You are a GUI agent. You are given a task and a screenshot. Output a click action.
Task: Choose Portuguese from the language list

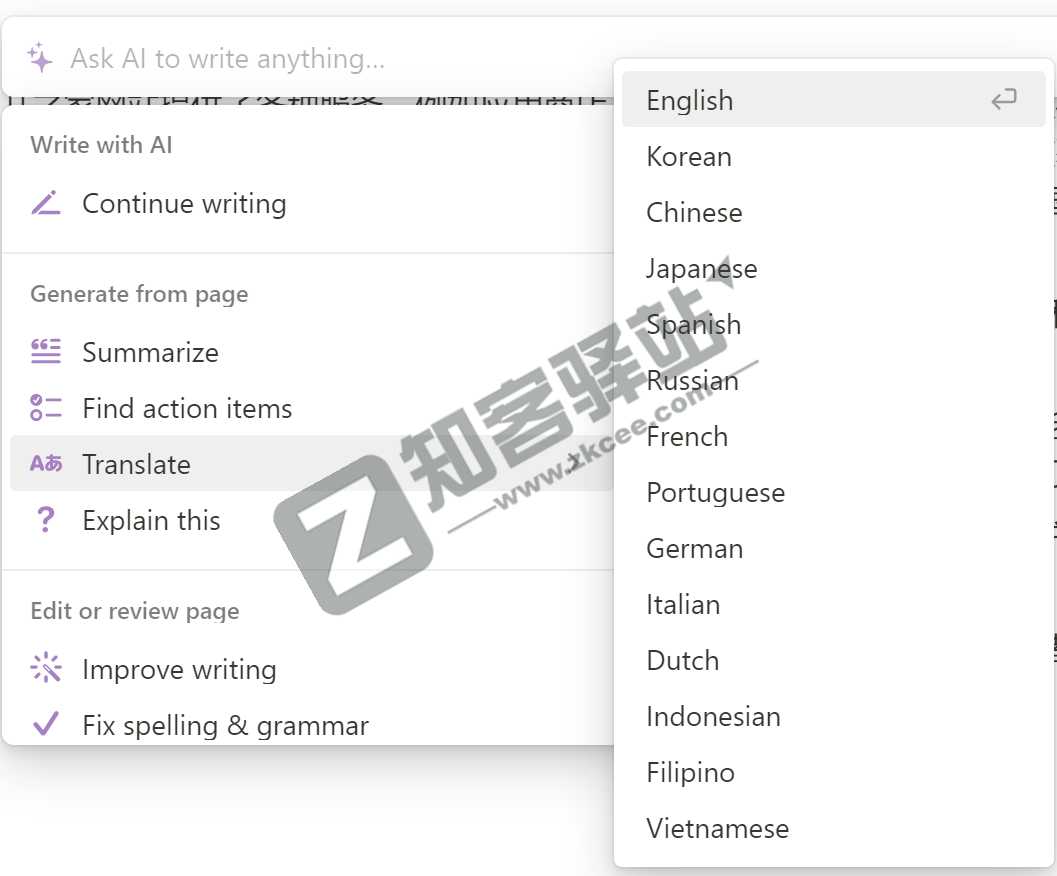pyautogui.click(x=715, y=493)
